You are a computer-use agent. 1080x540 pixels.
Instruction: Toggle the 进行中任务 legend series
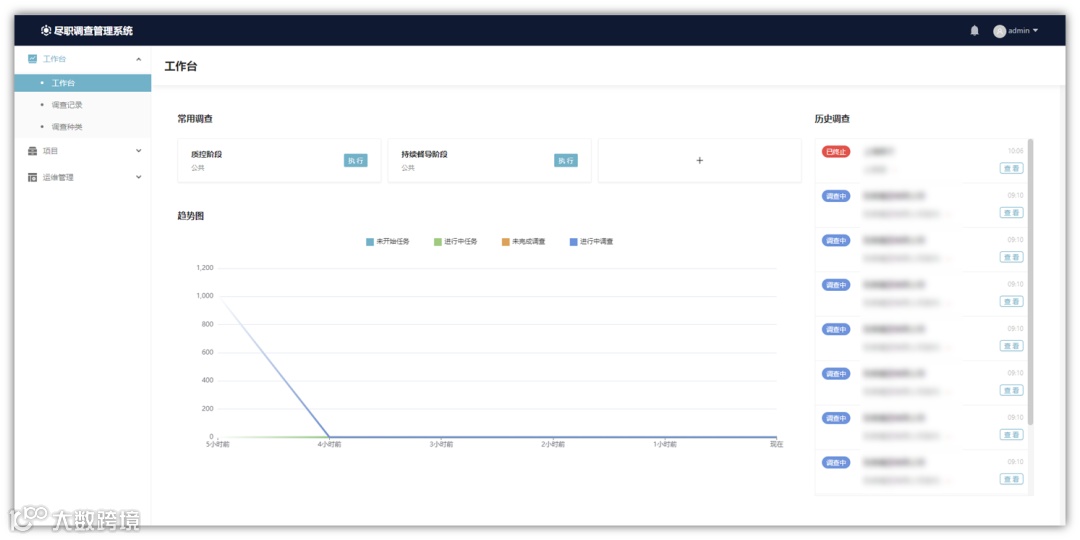point(455,242)
